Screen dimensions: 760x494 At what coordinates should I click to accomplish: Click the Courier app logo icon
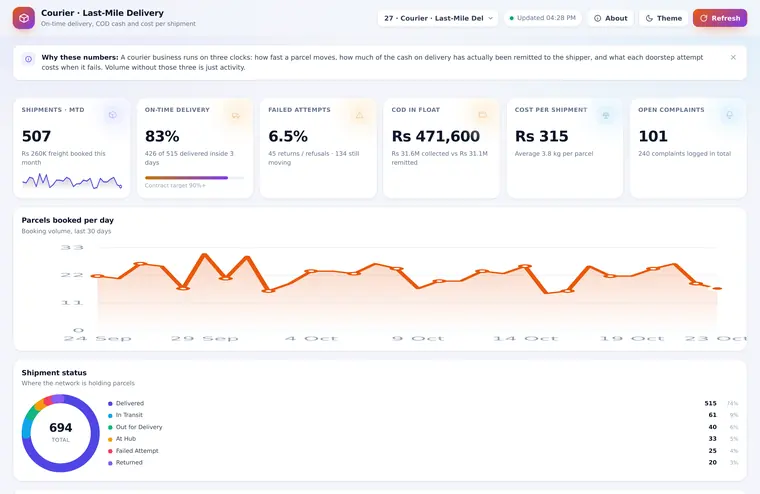(x=24, y=18)
